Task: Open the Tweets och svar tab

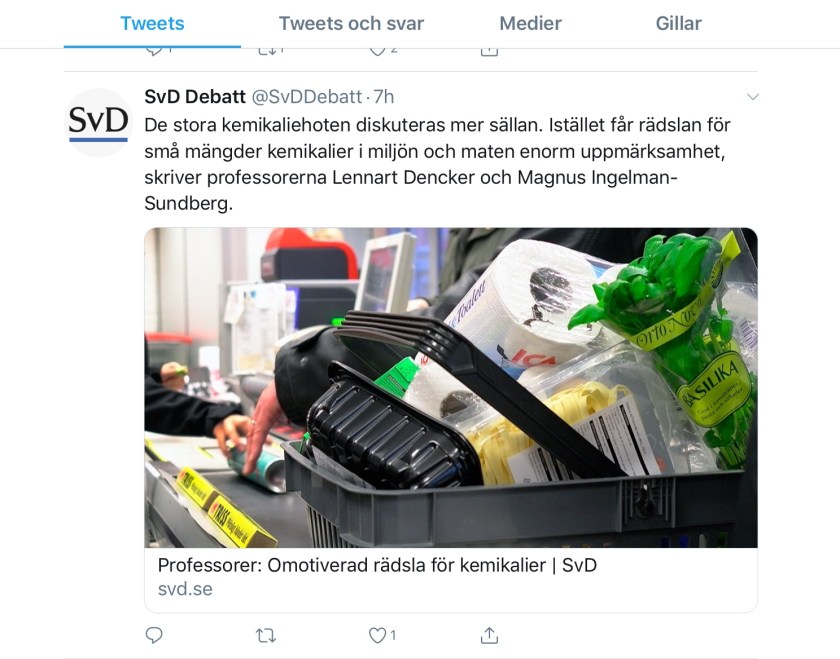Action: (351, 24)
